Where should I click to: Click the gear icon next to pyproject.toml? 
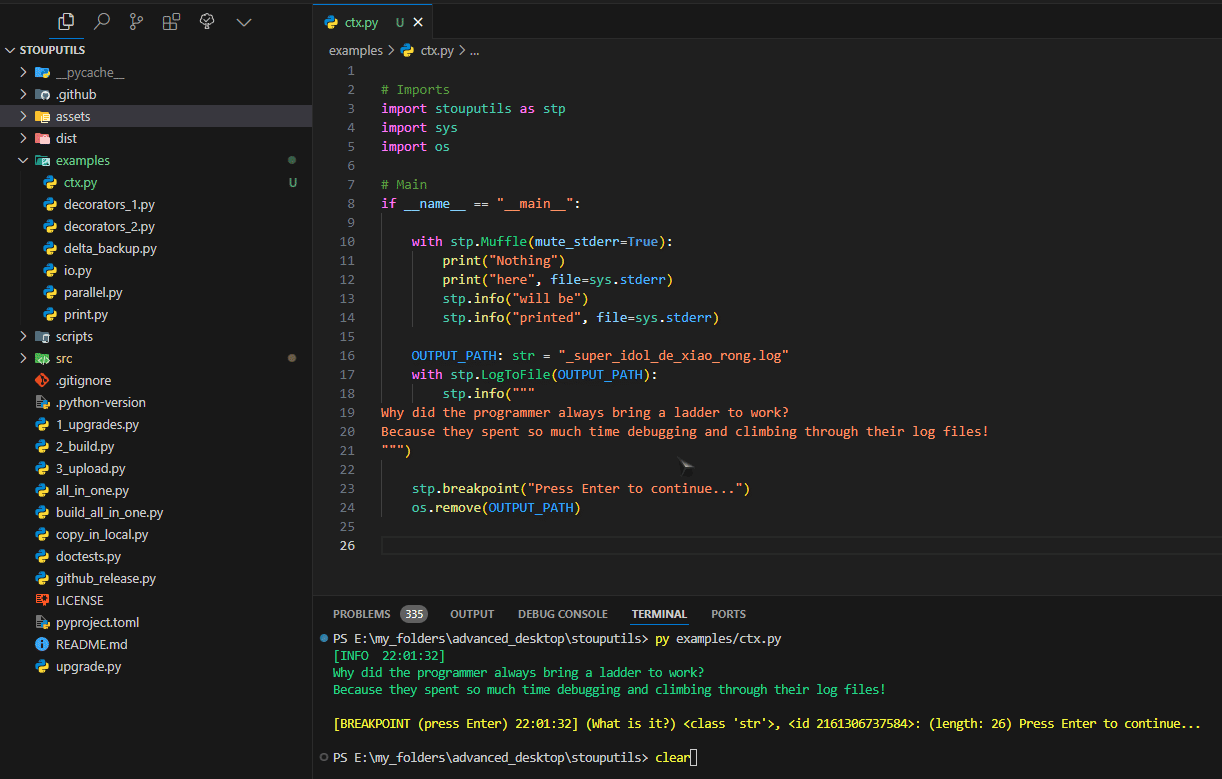click(x=42, y=622)
